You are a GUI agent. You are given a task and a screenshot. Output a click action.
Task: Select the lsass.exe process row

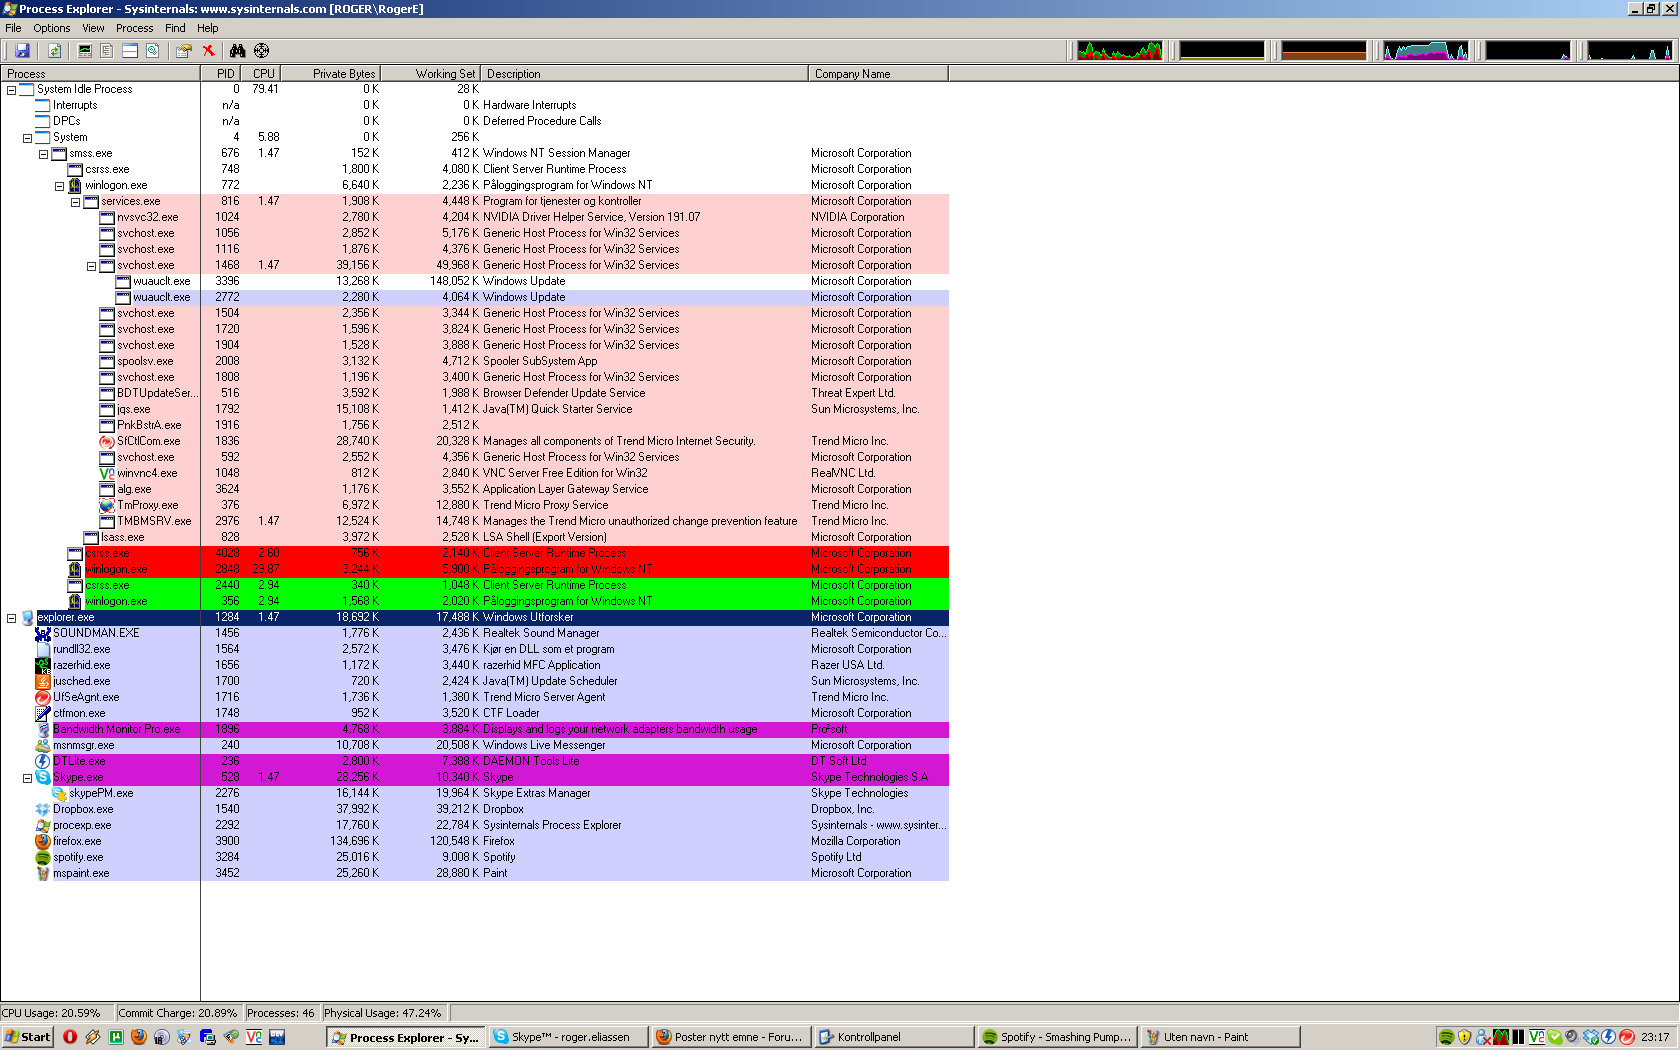coord(474,537)
